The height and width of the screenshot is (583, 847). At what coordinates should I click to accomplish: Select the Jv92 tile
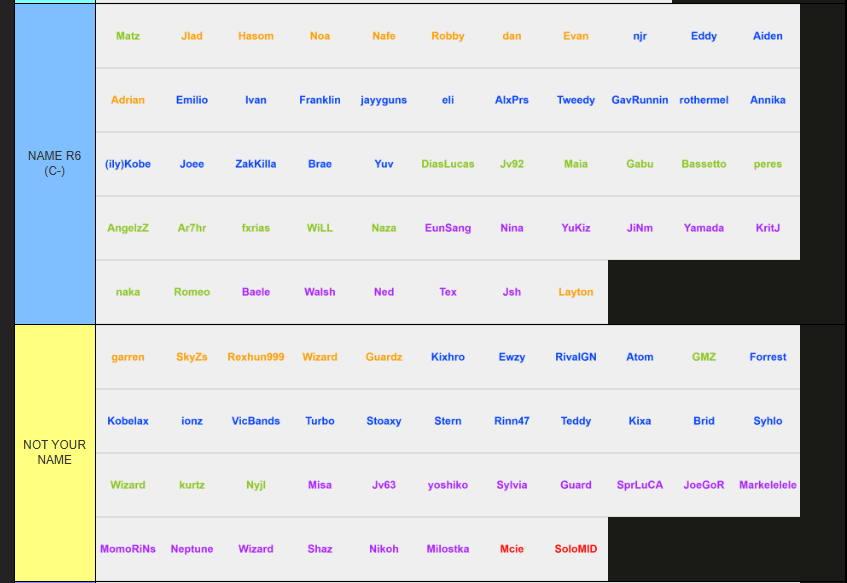point(512,164)
